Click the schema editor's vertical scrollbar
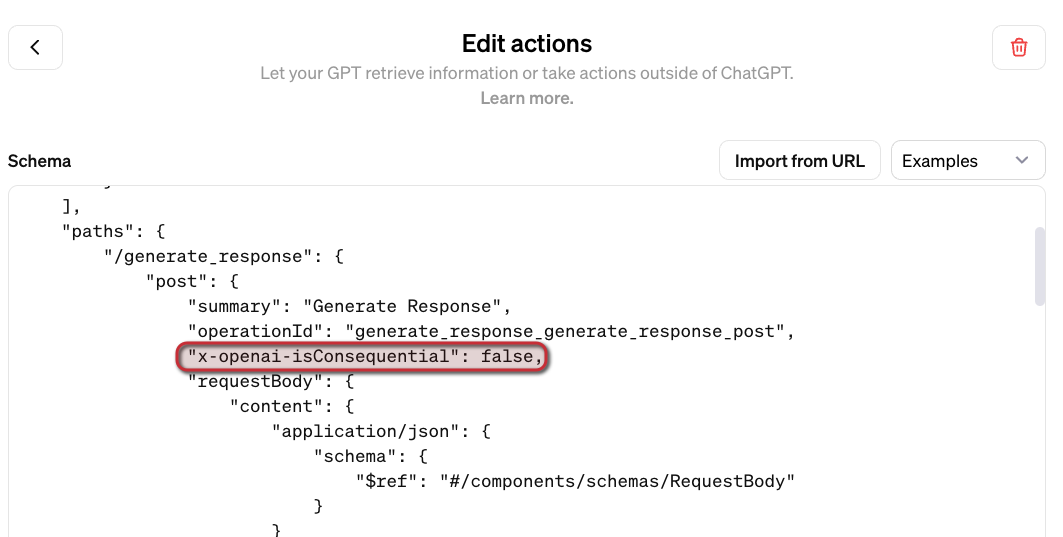Viewport: 1063px width, 537px height. point(1040,264)
